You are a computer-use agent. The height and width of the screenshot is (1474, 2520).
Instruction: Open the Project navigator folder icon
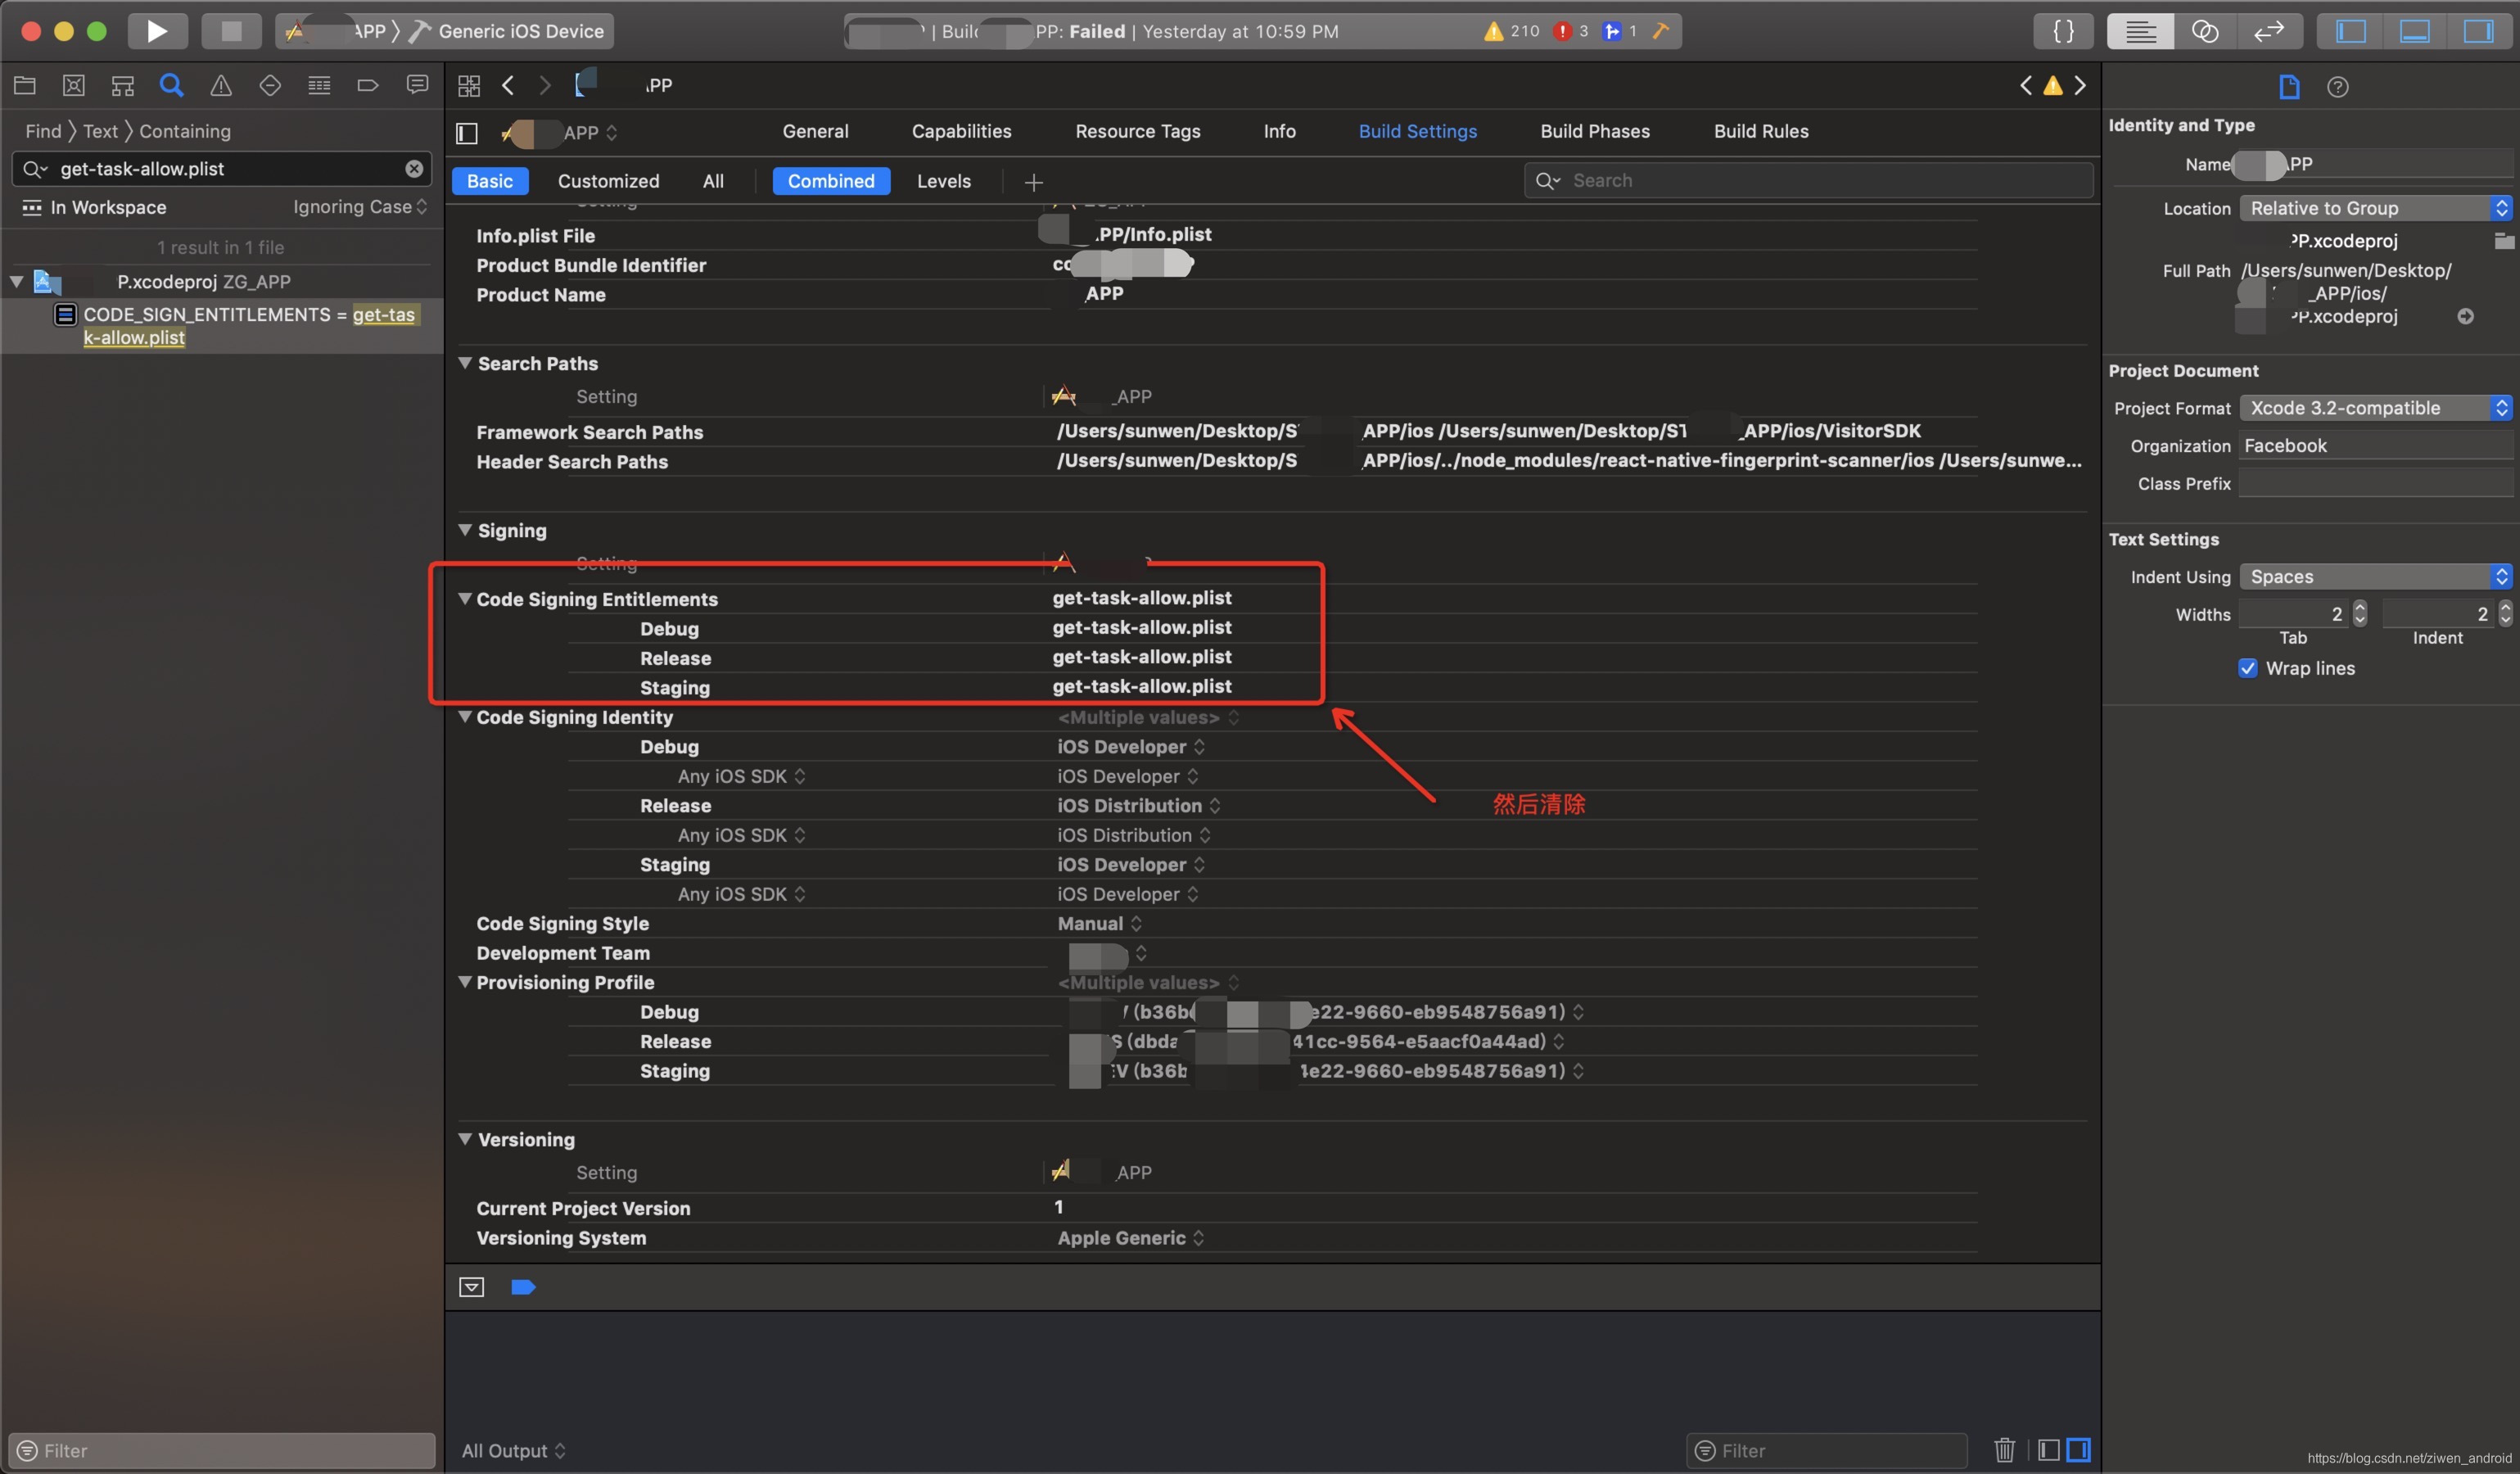[25, 85]
